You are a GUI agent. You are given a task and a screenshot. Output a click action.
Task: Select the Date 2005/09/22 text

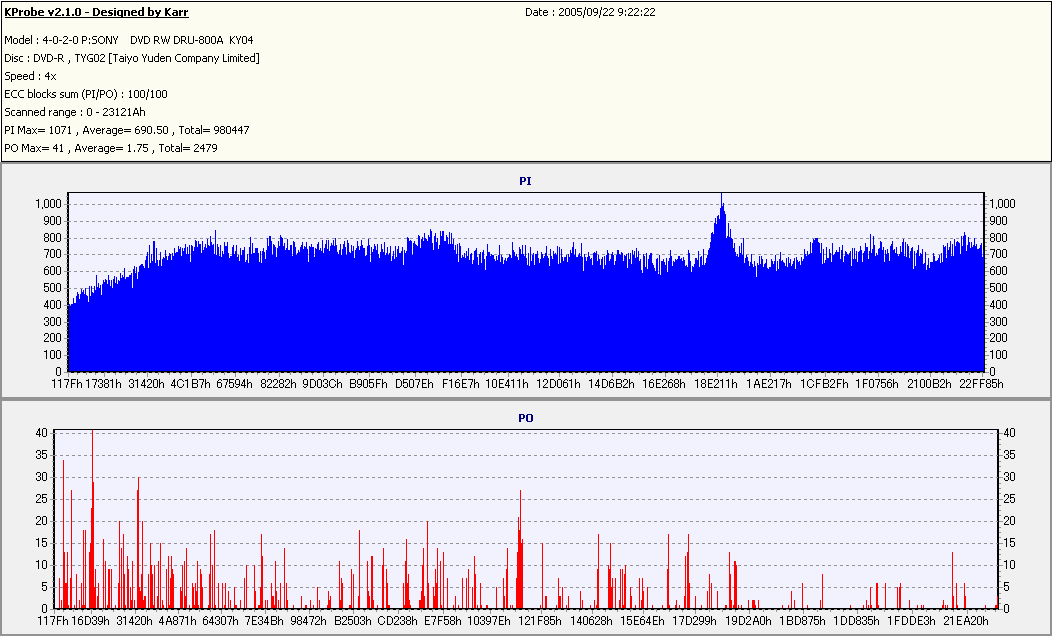coord(590,12)
